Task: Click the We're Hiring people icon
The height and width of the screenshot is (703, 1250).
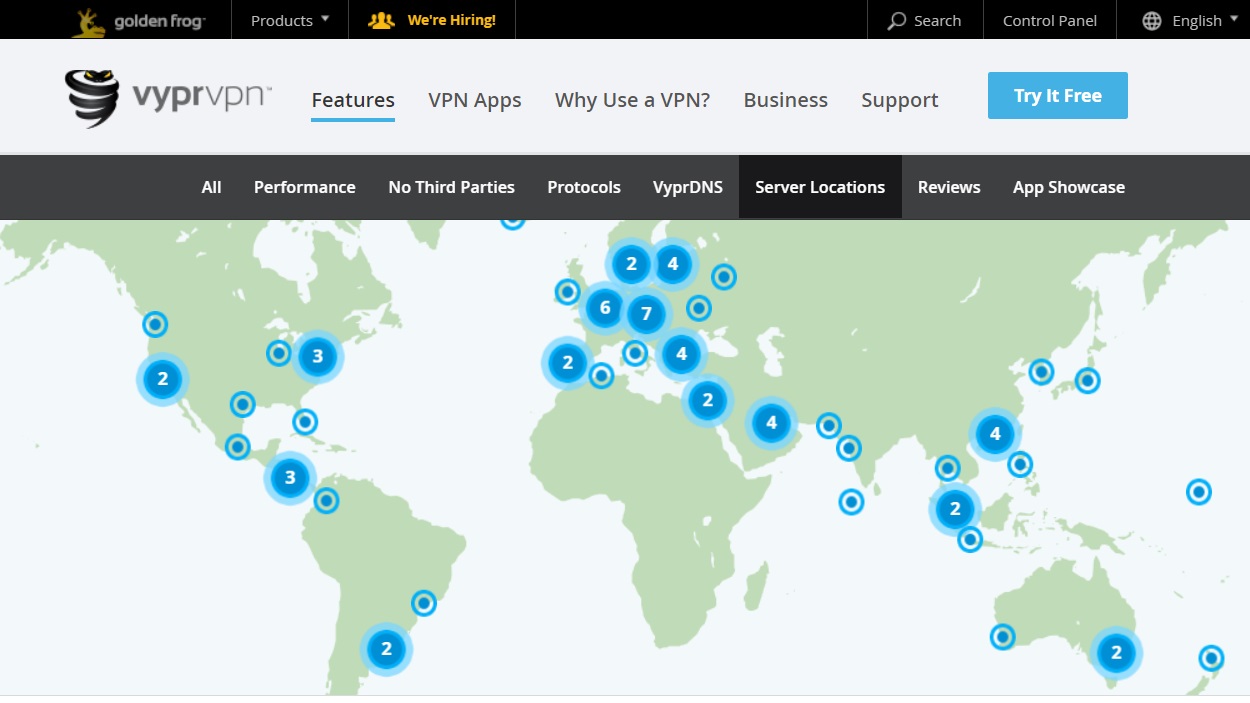Action: coord(381,20)
